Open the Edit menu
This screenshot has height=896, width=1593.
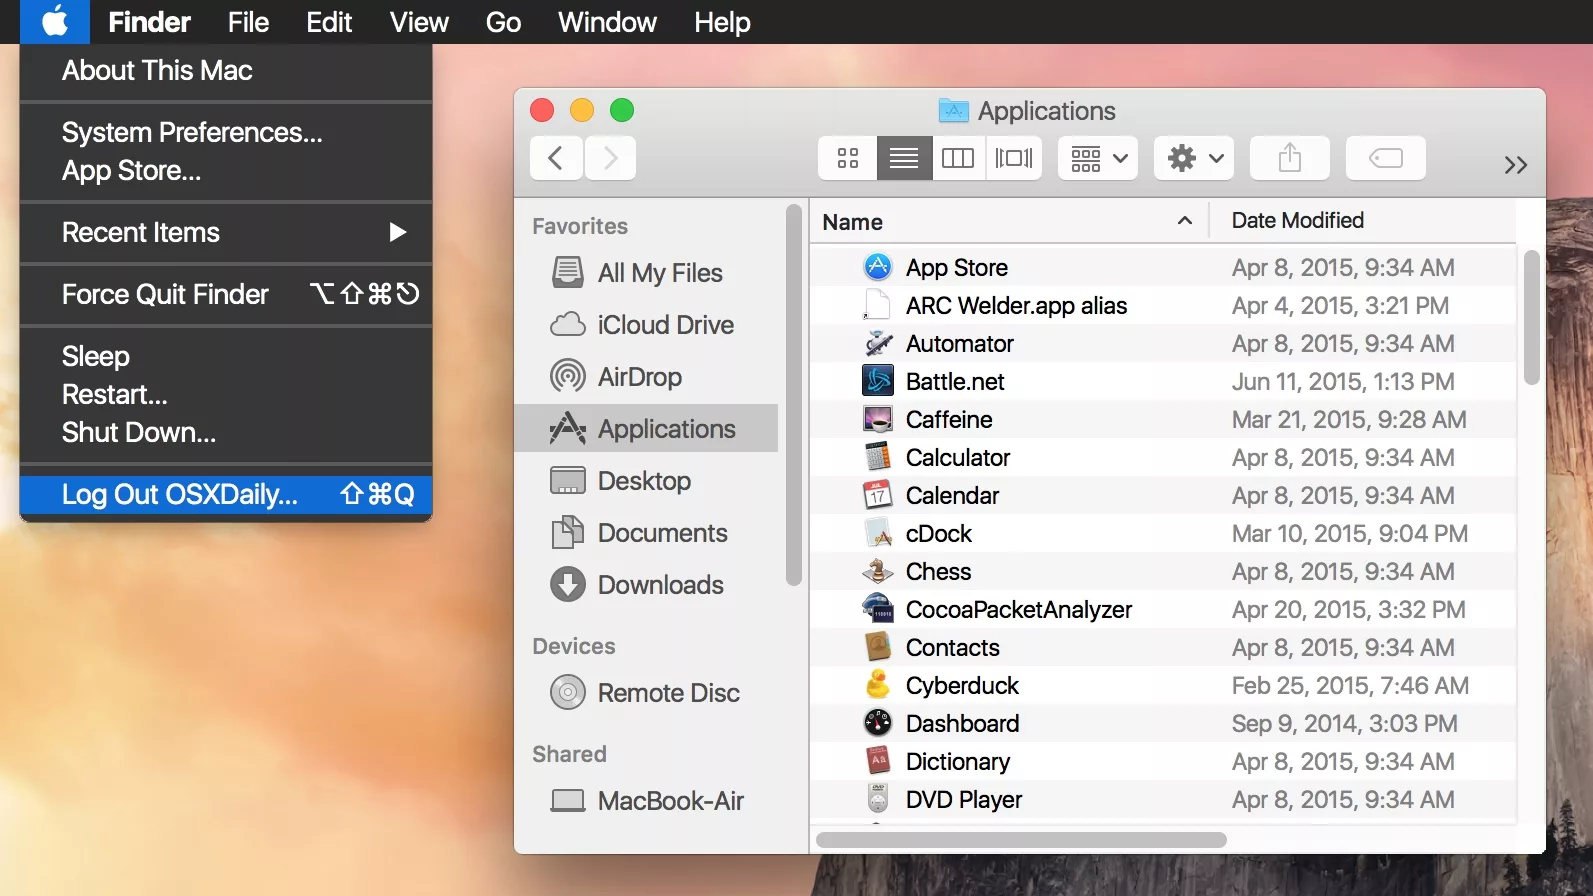tap(329, 22)
